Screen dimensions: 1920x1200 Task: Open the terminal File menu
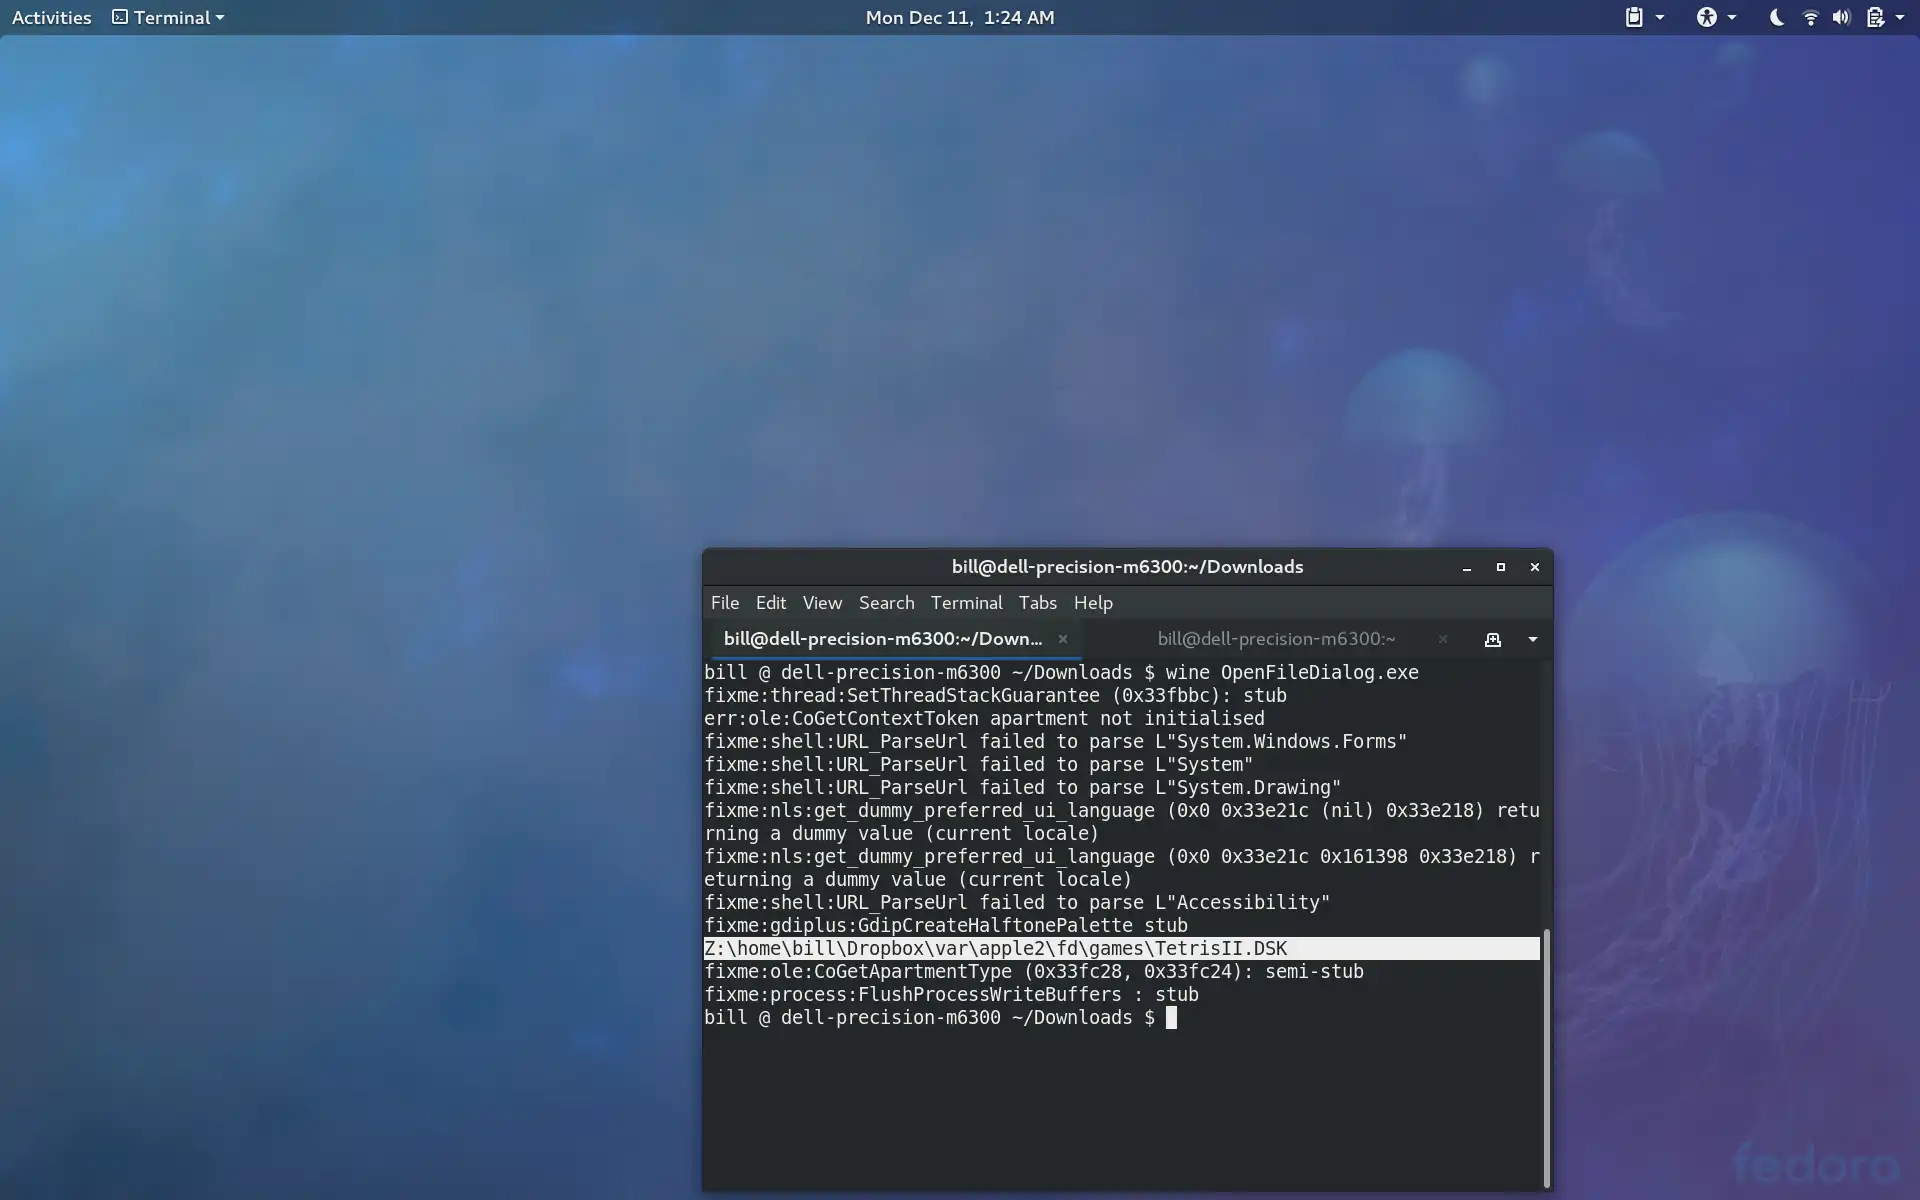click(724, 603)
